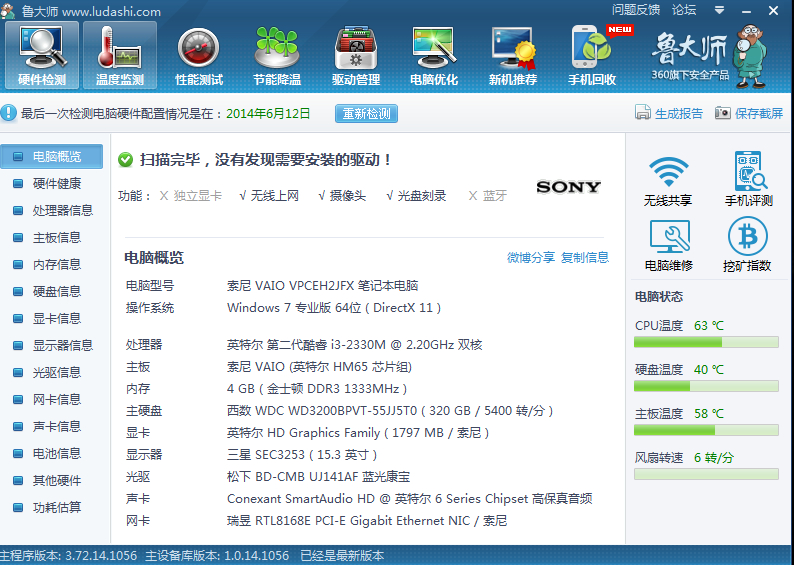Click the i3-2330M processor value
The width and height of the screenshot is (794, 565).
coord(354,345)
